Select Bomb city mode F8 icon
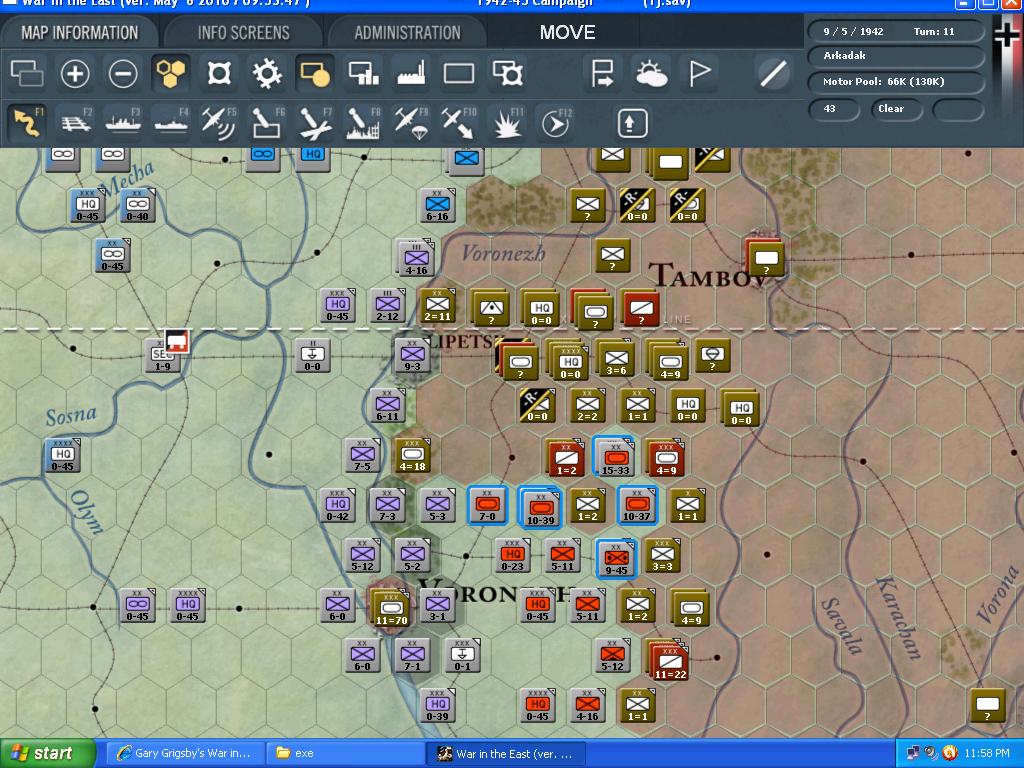This screenshot has height=768, width=1024. [x=362, y=123]
